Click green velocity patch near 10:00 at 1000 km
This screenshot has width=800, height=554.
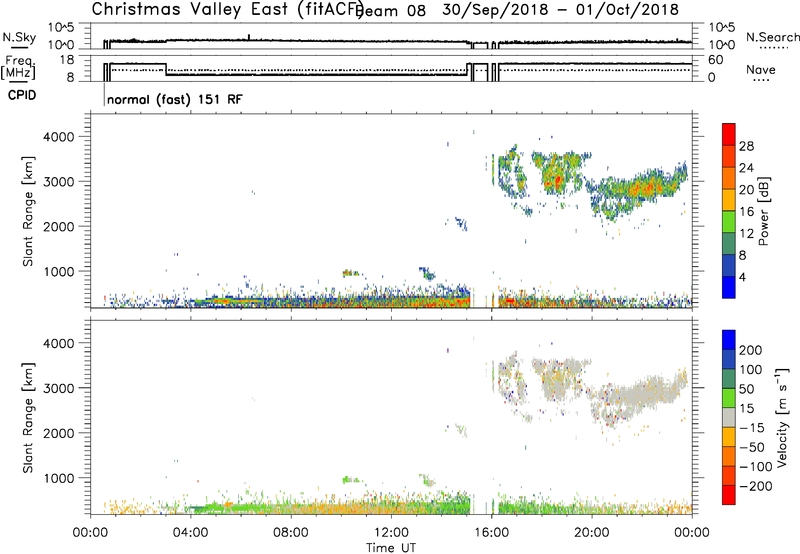point(349,480)
